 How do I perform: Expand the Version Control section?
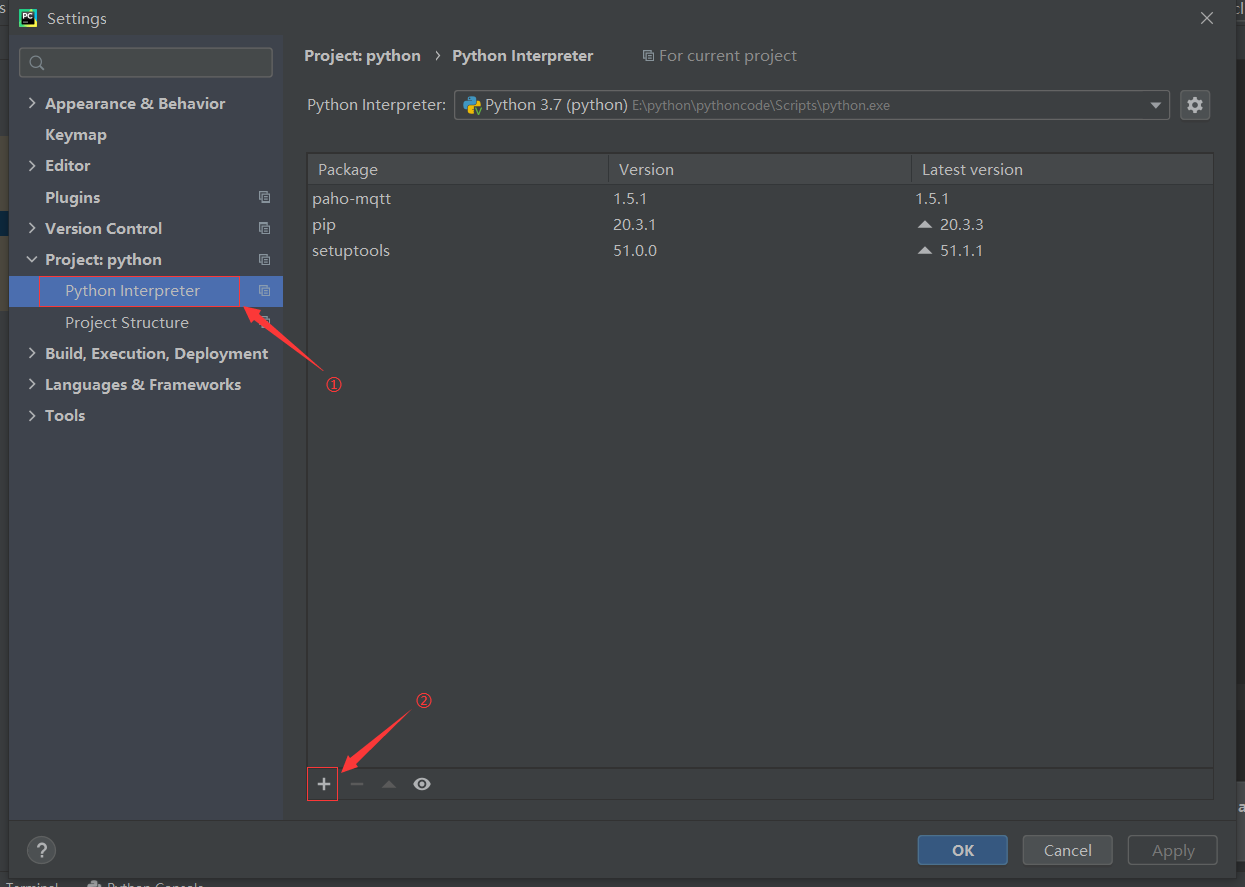coord(32,228)
